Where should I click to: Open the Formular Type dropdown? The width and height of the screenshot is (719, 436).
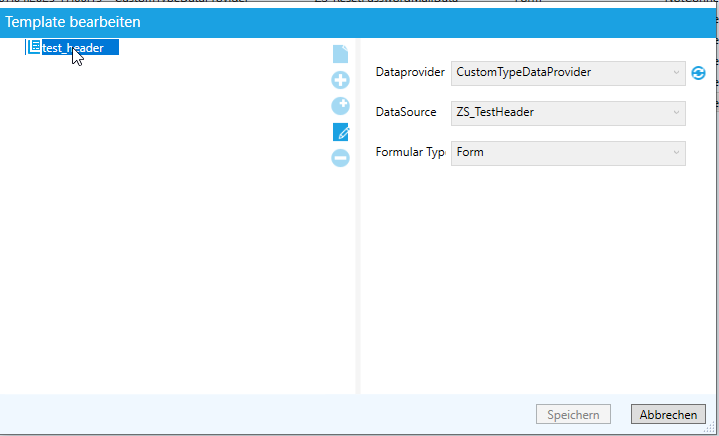pyautogui.click(x=568, y=153)
